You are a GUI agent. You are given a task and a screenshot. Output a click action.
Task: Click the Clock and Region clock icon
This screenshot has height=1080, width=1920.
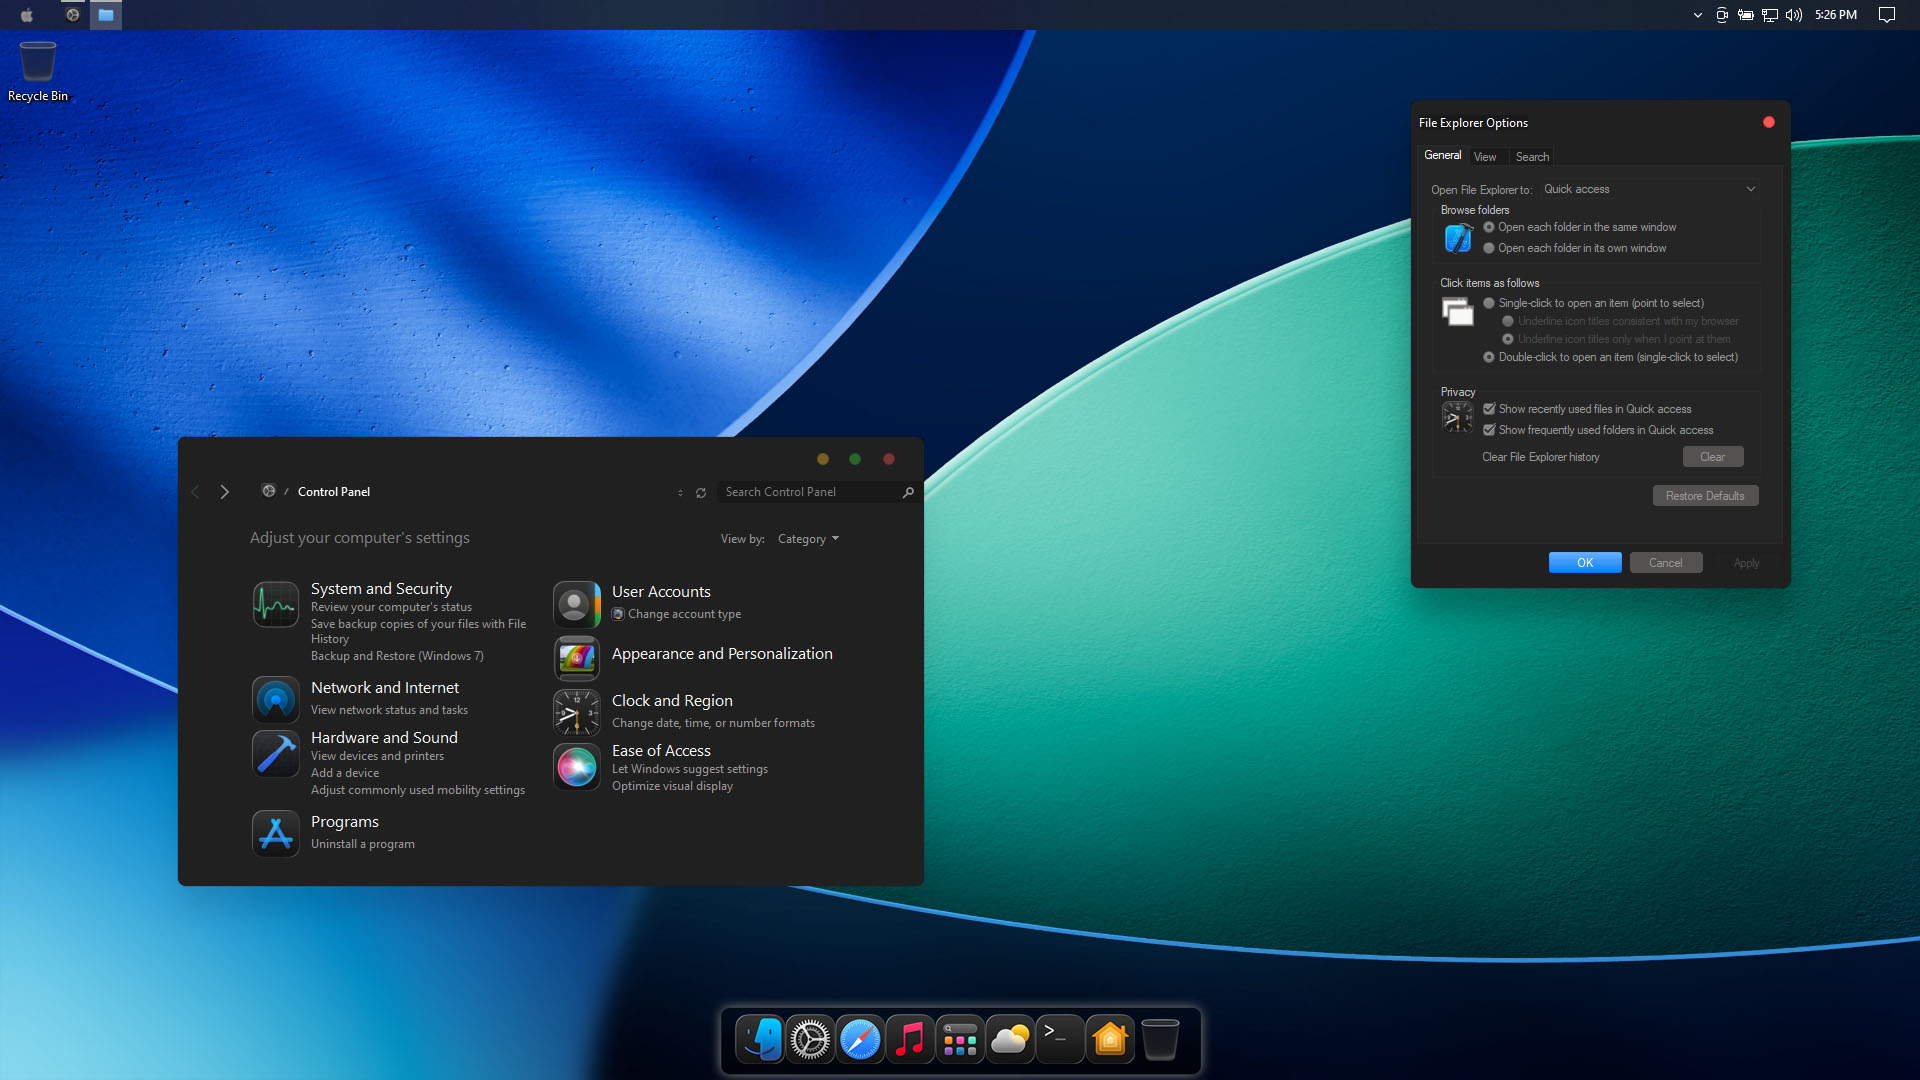pyautogui.click(x=576, y=712)
